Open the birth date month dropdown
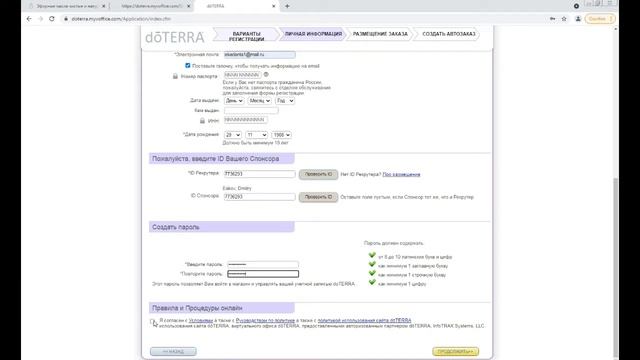The height and width of the screenshot is (360, 640). pyautogui.click(x=257, y=135)
